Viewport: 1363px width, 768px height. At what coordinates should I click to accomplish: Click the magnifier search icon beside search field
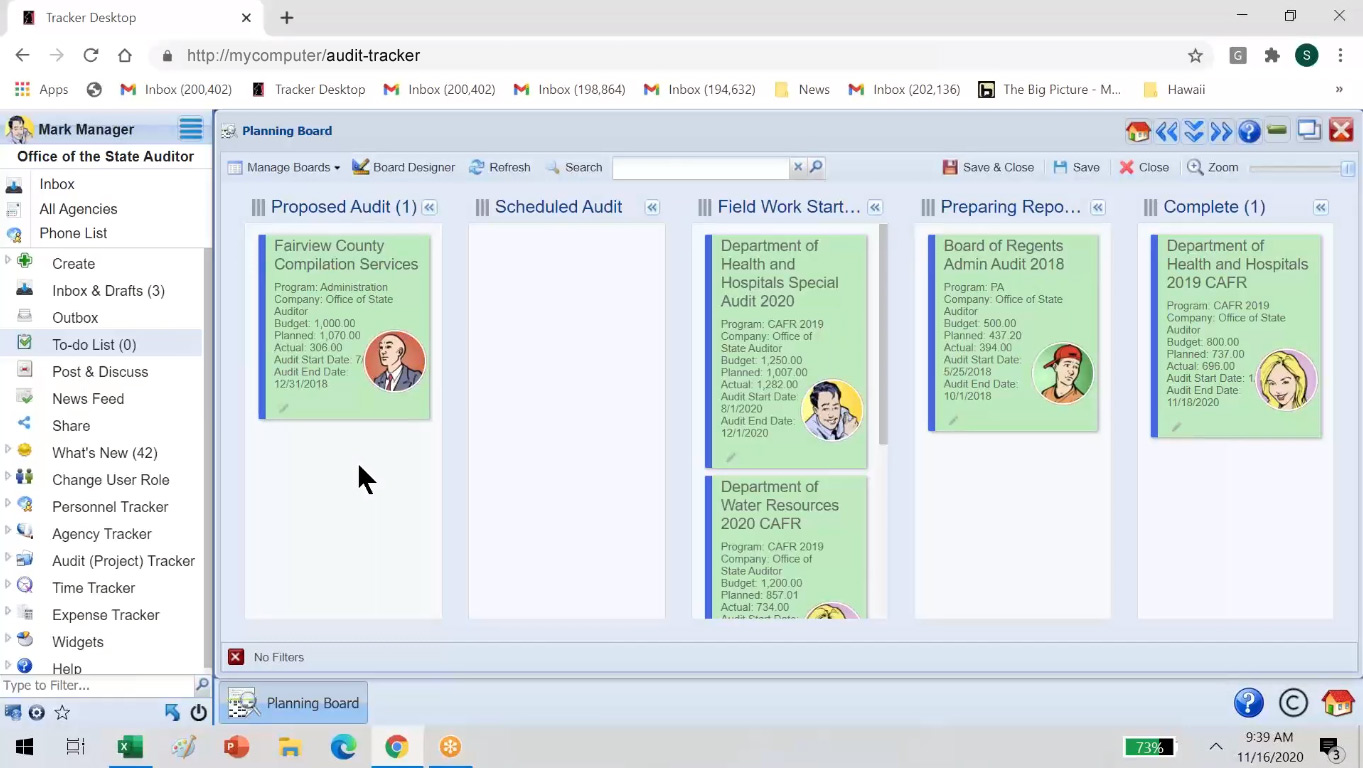coord(816,167)
